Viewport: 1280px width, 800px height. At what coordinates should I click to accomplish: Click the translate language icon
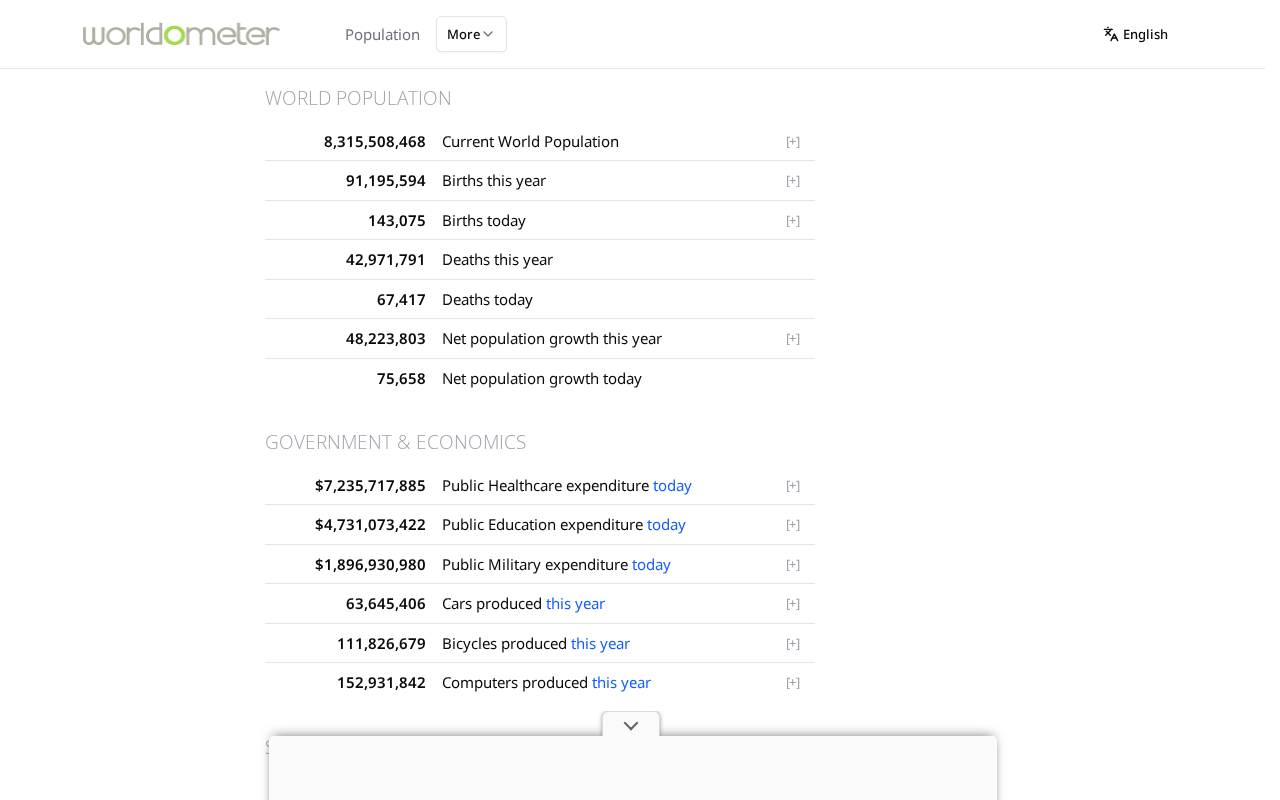tap(1111, 34)
